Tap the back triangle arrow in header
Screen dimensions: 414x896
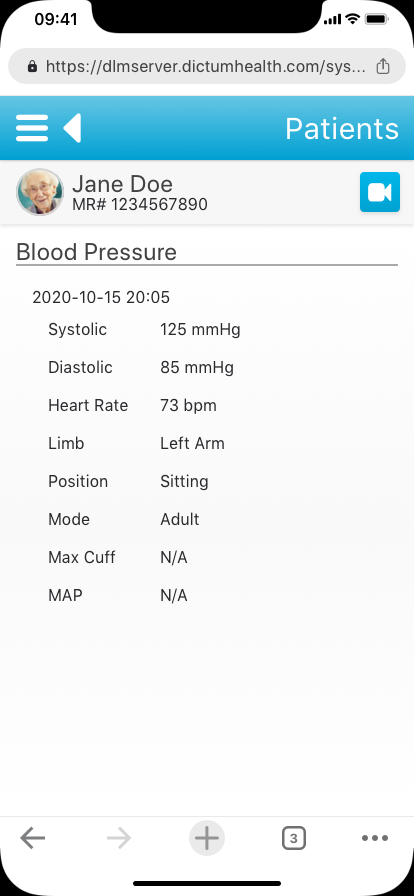click(73, 128)
